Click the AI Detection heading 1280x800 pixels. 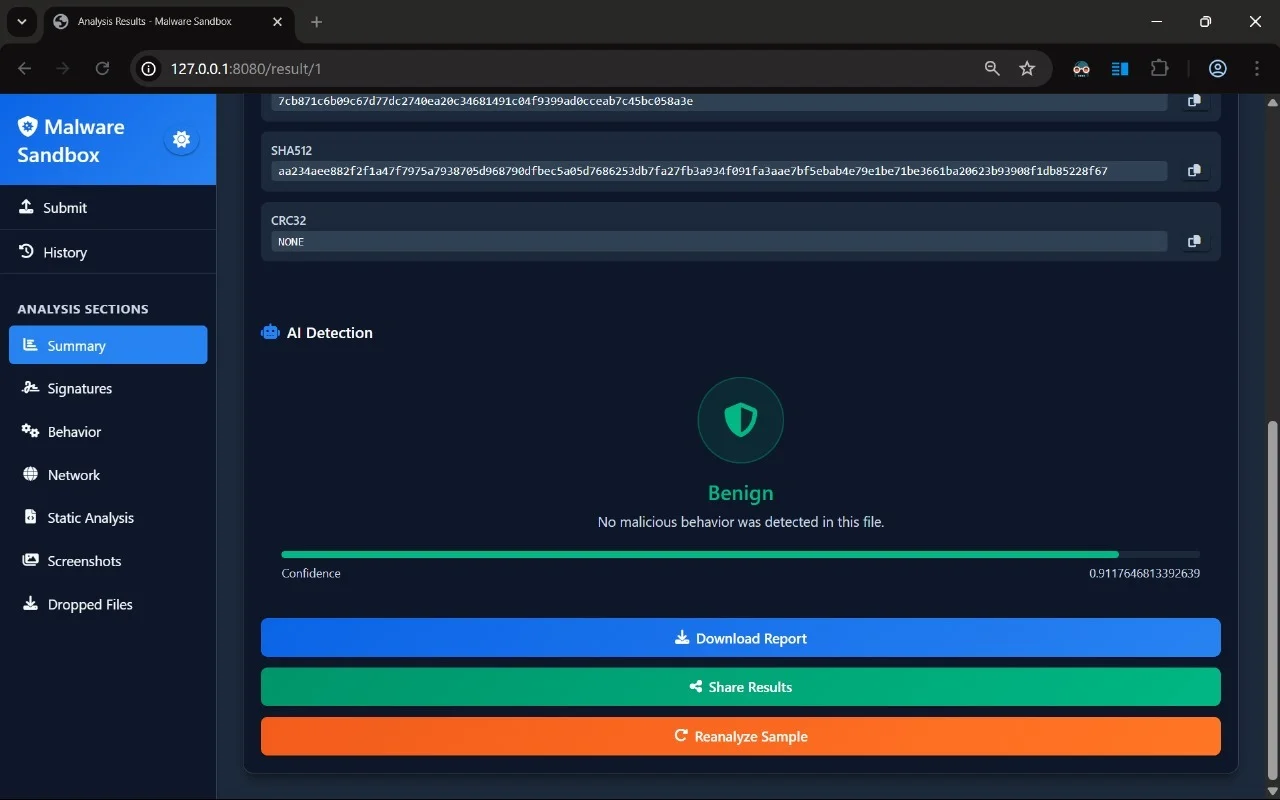[x=330, y=333]
